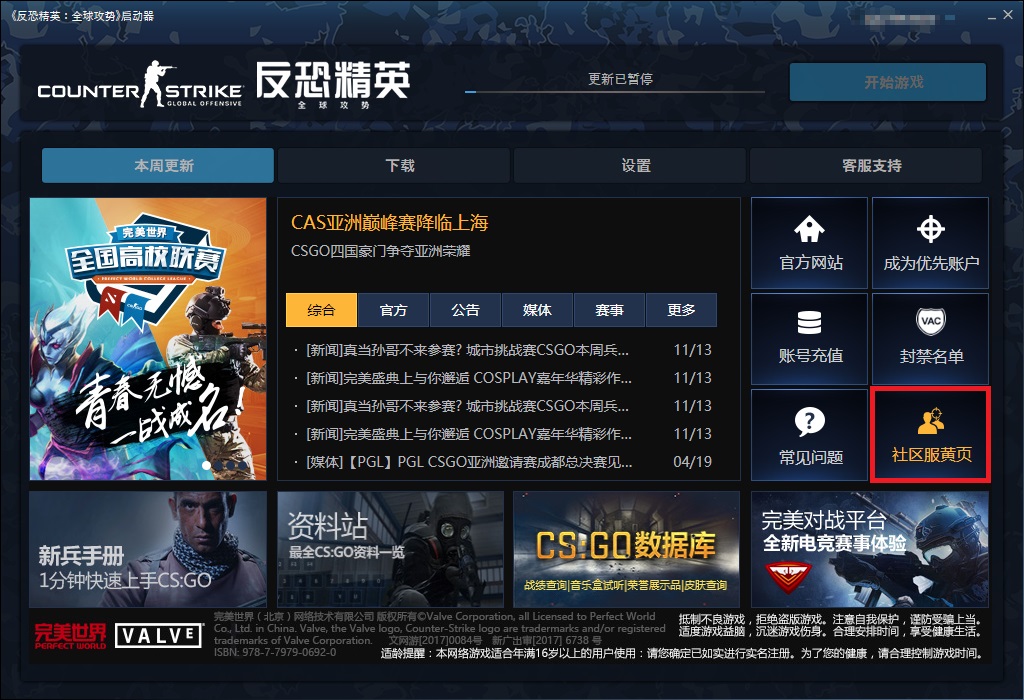Open 社区服黄页 community icon tile
Viewport: 1024px width, 700px height.
point(930,435)
